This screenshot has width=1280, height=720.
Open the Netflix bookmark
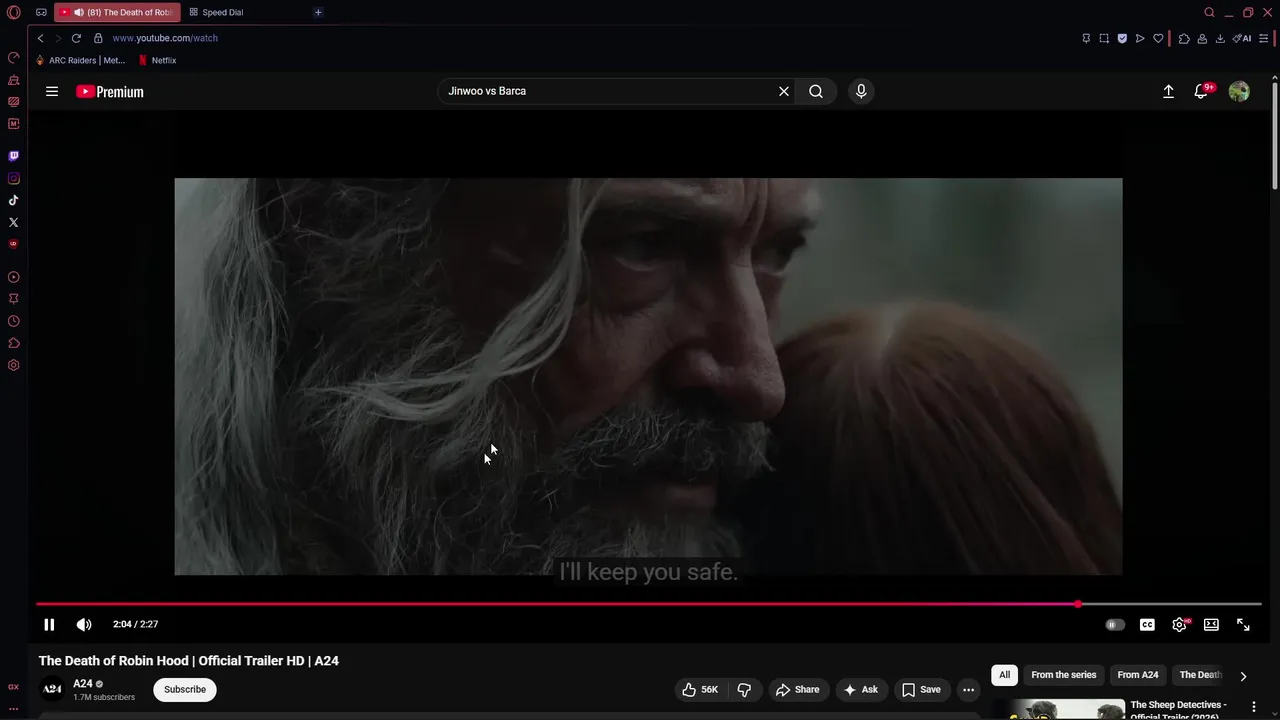pyautogui.click(x=158, y=60)
